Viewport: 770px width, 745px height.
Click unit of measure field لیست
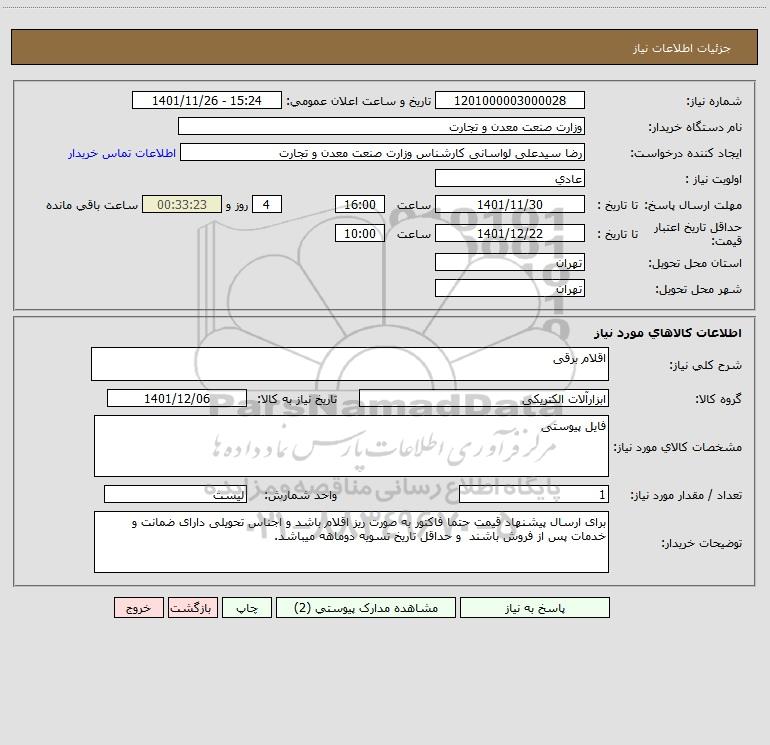click(175, 495)
